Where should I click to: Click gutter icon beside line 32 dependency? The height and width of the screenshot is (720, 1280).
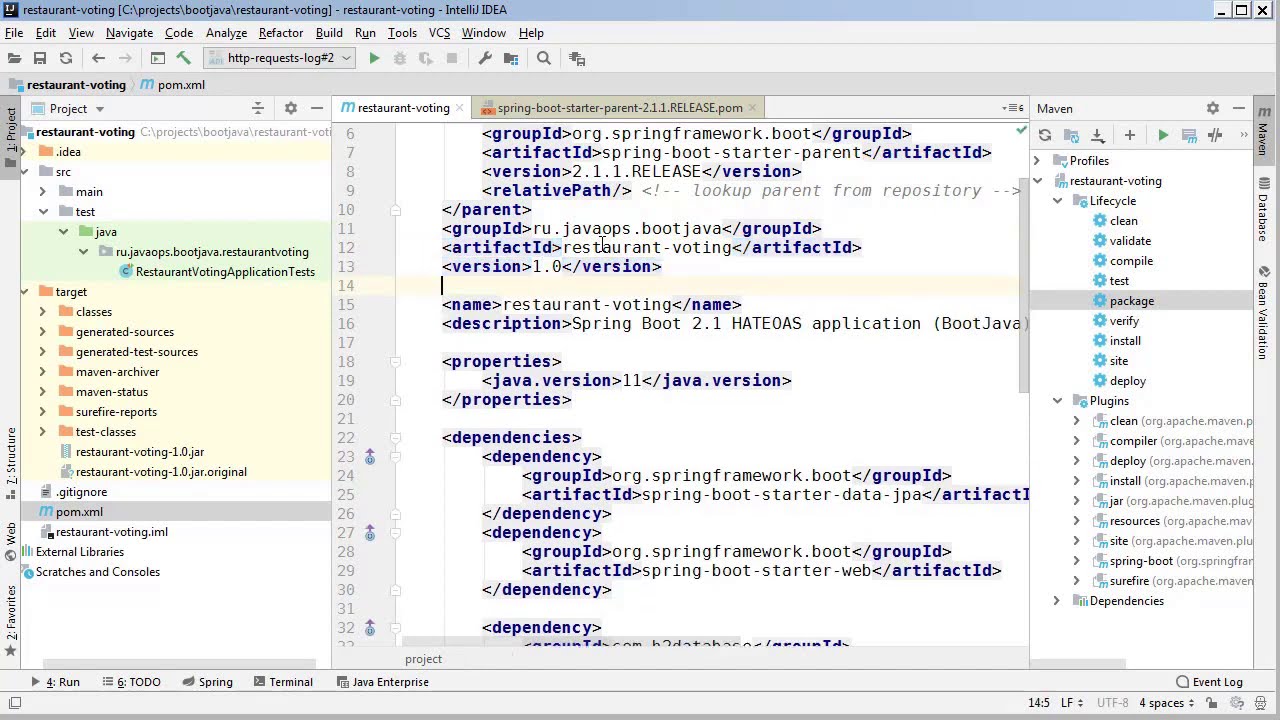[369, 627]
